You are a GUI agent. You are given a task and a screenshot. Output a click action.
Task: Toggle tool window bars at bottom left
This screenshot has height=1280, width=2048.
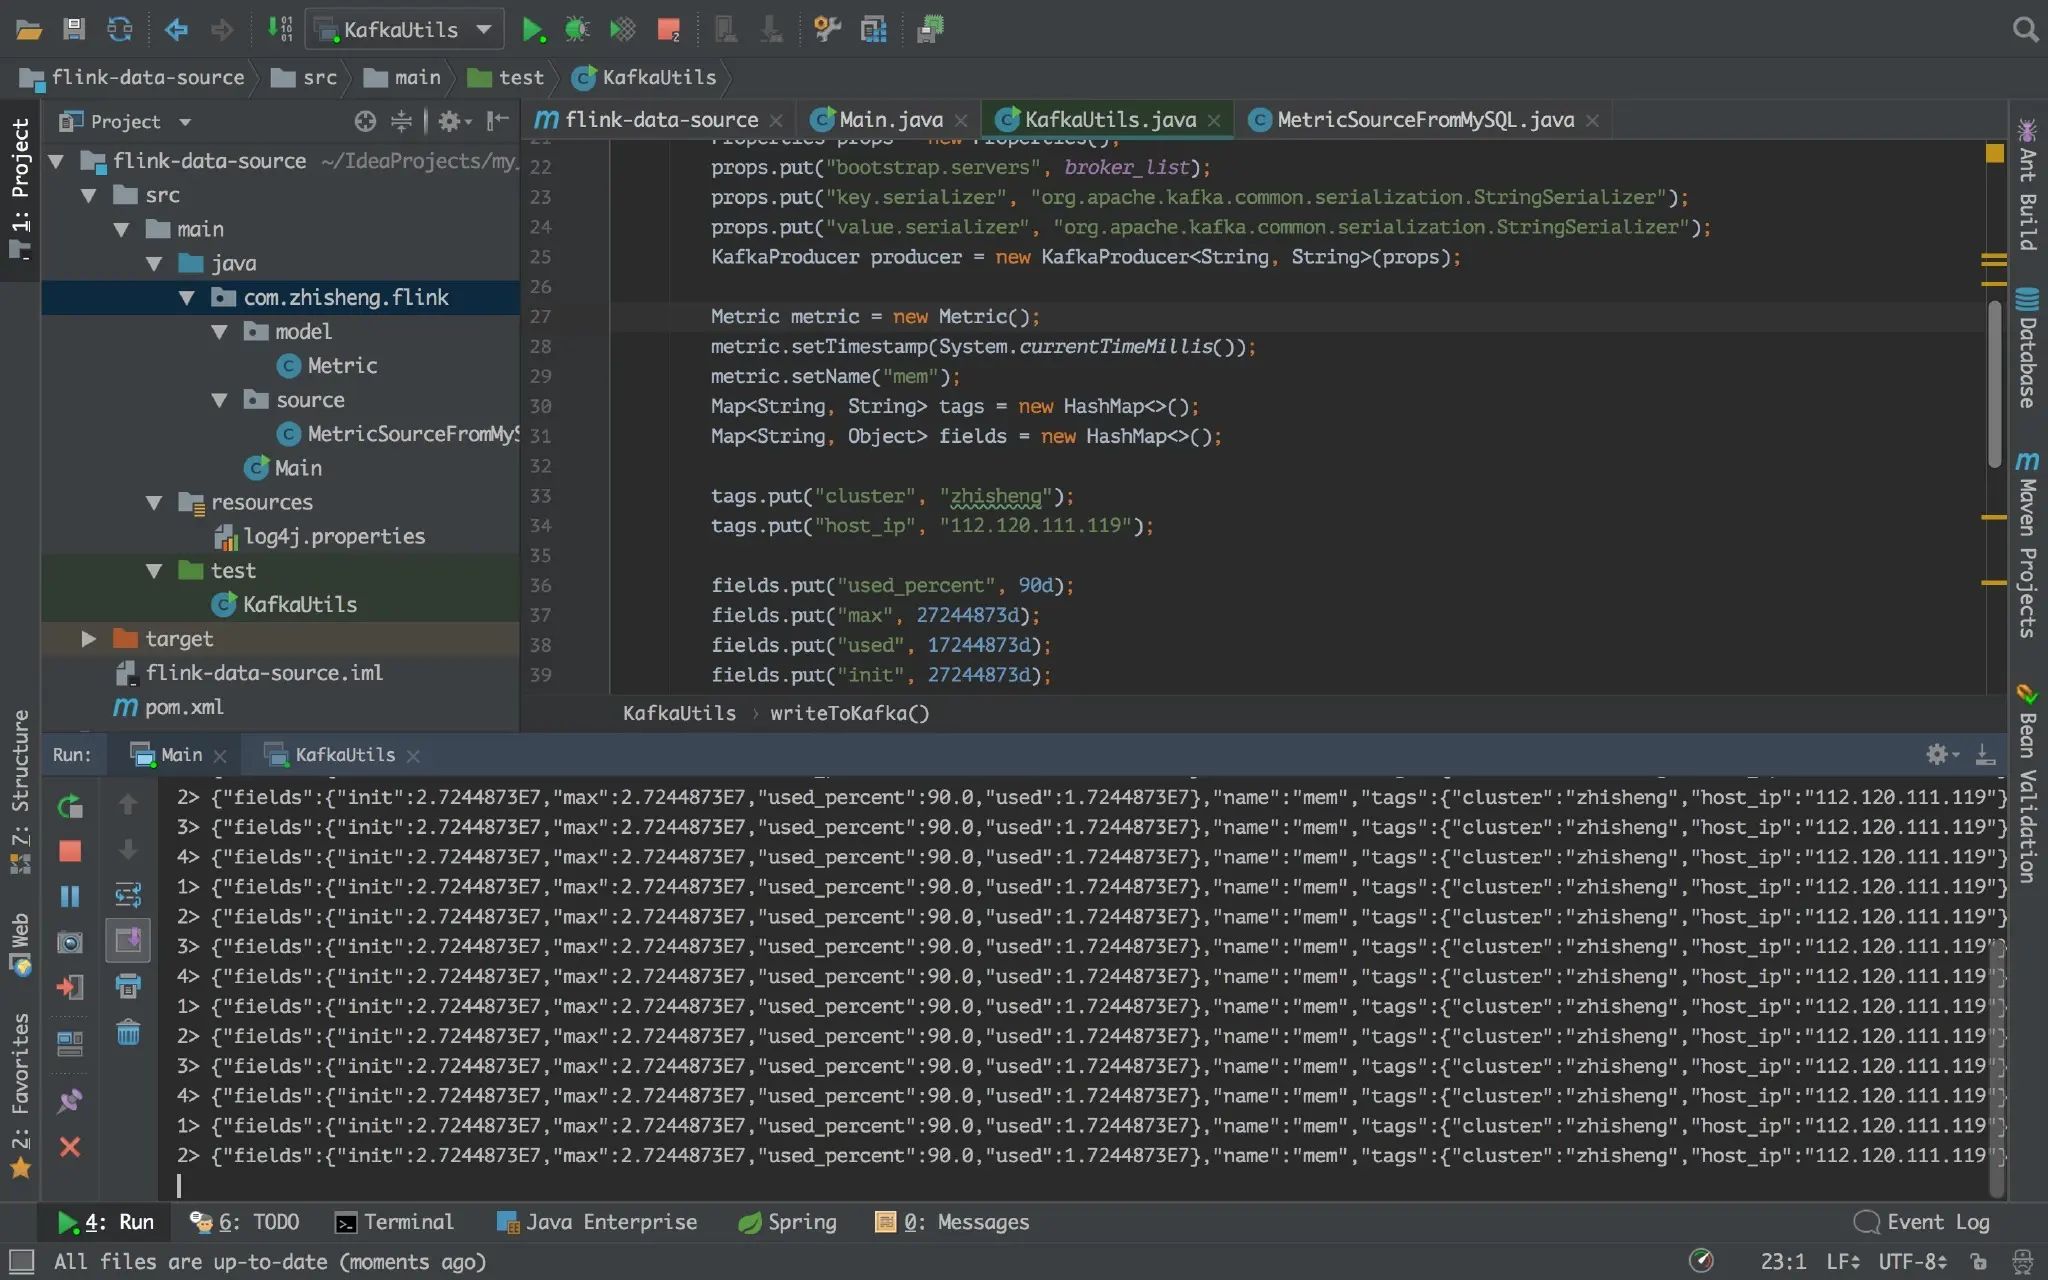pyautogui.click(x=21, y=1261)
